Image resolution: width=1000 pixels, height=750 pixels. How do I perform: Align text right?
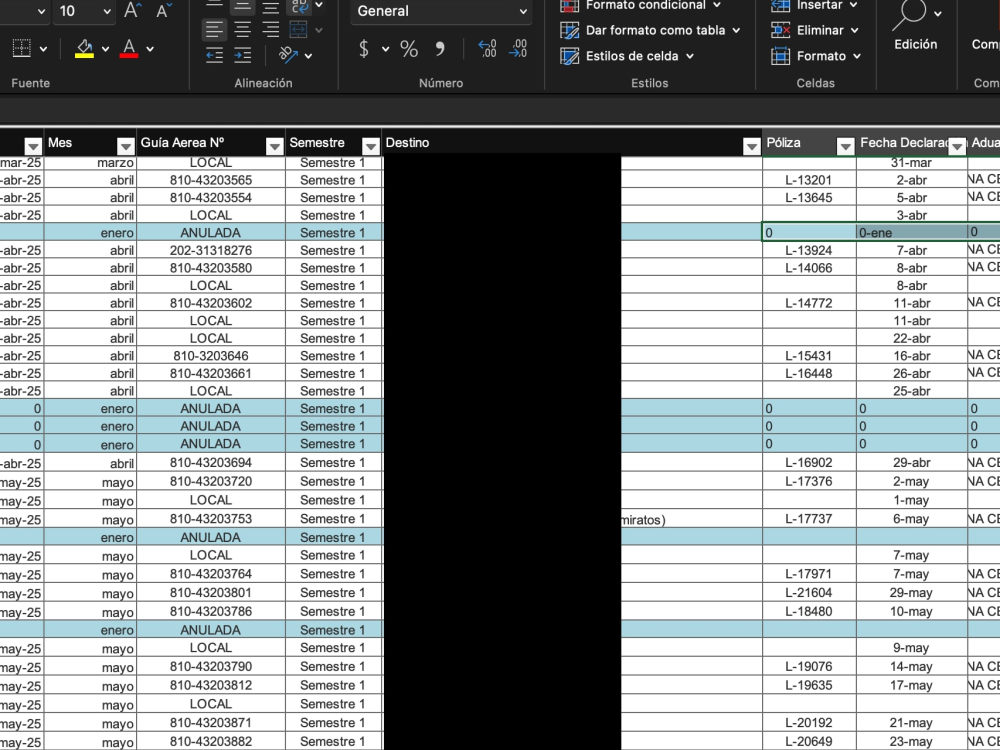(x=270, y=29)
